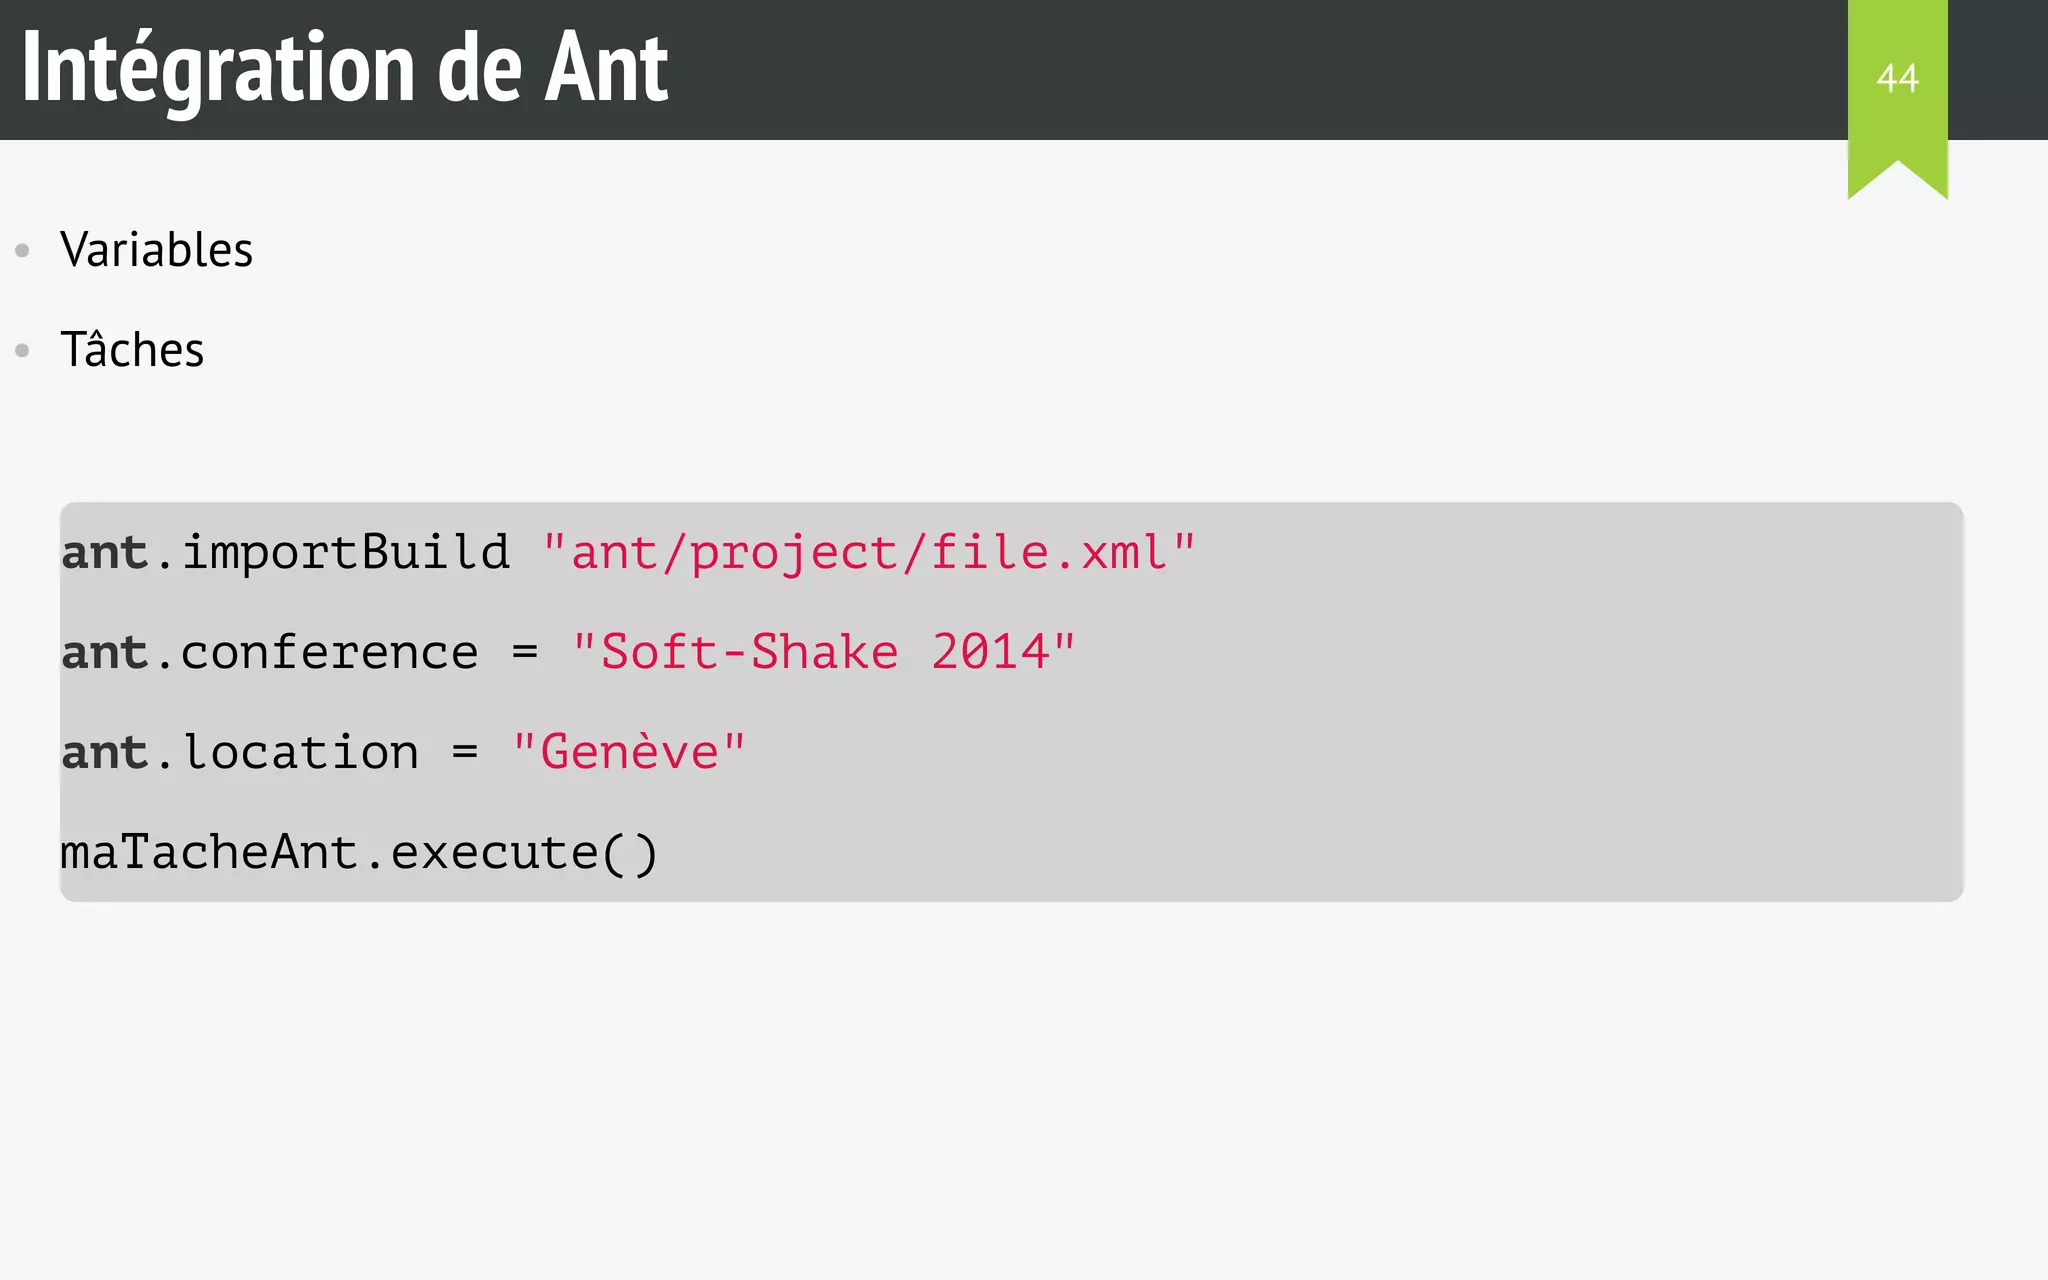
Task: Click the bold 'ant' before conference
Action: coord(104,652)
